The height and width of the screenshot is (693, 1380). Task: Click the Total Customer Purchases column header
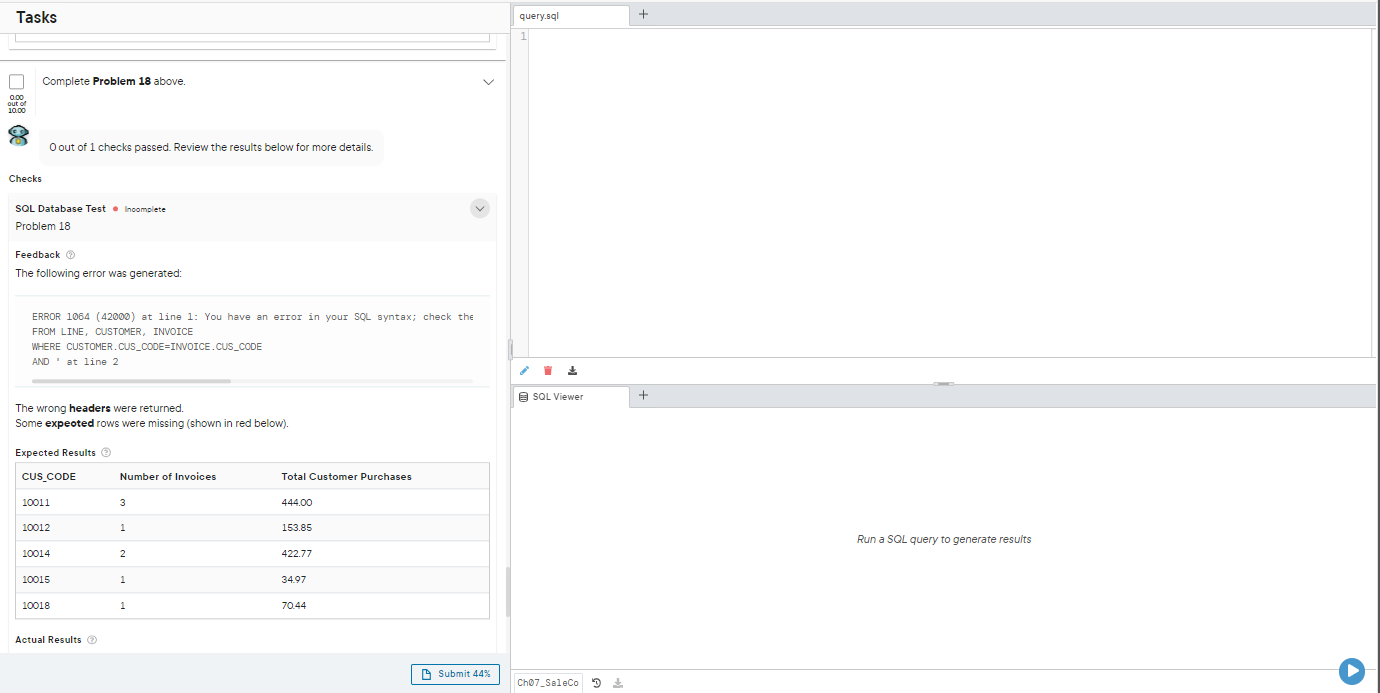pos(347,477)
